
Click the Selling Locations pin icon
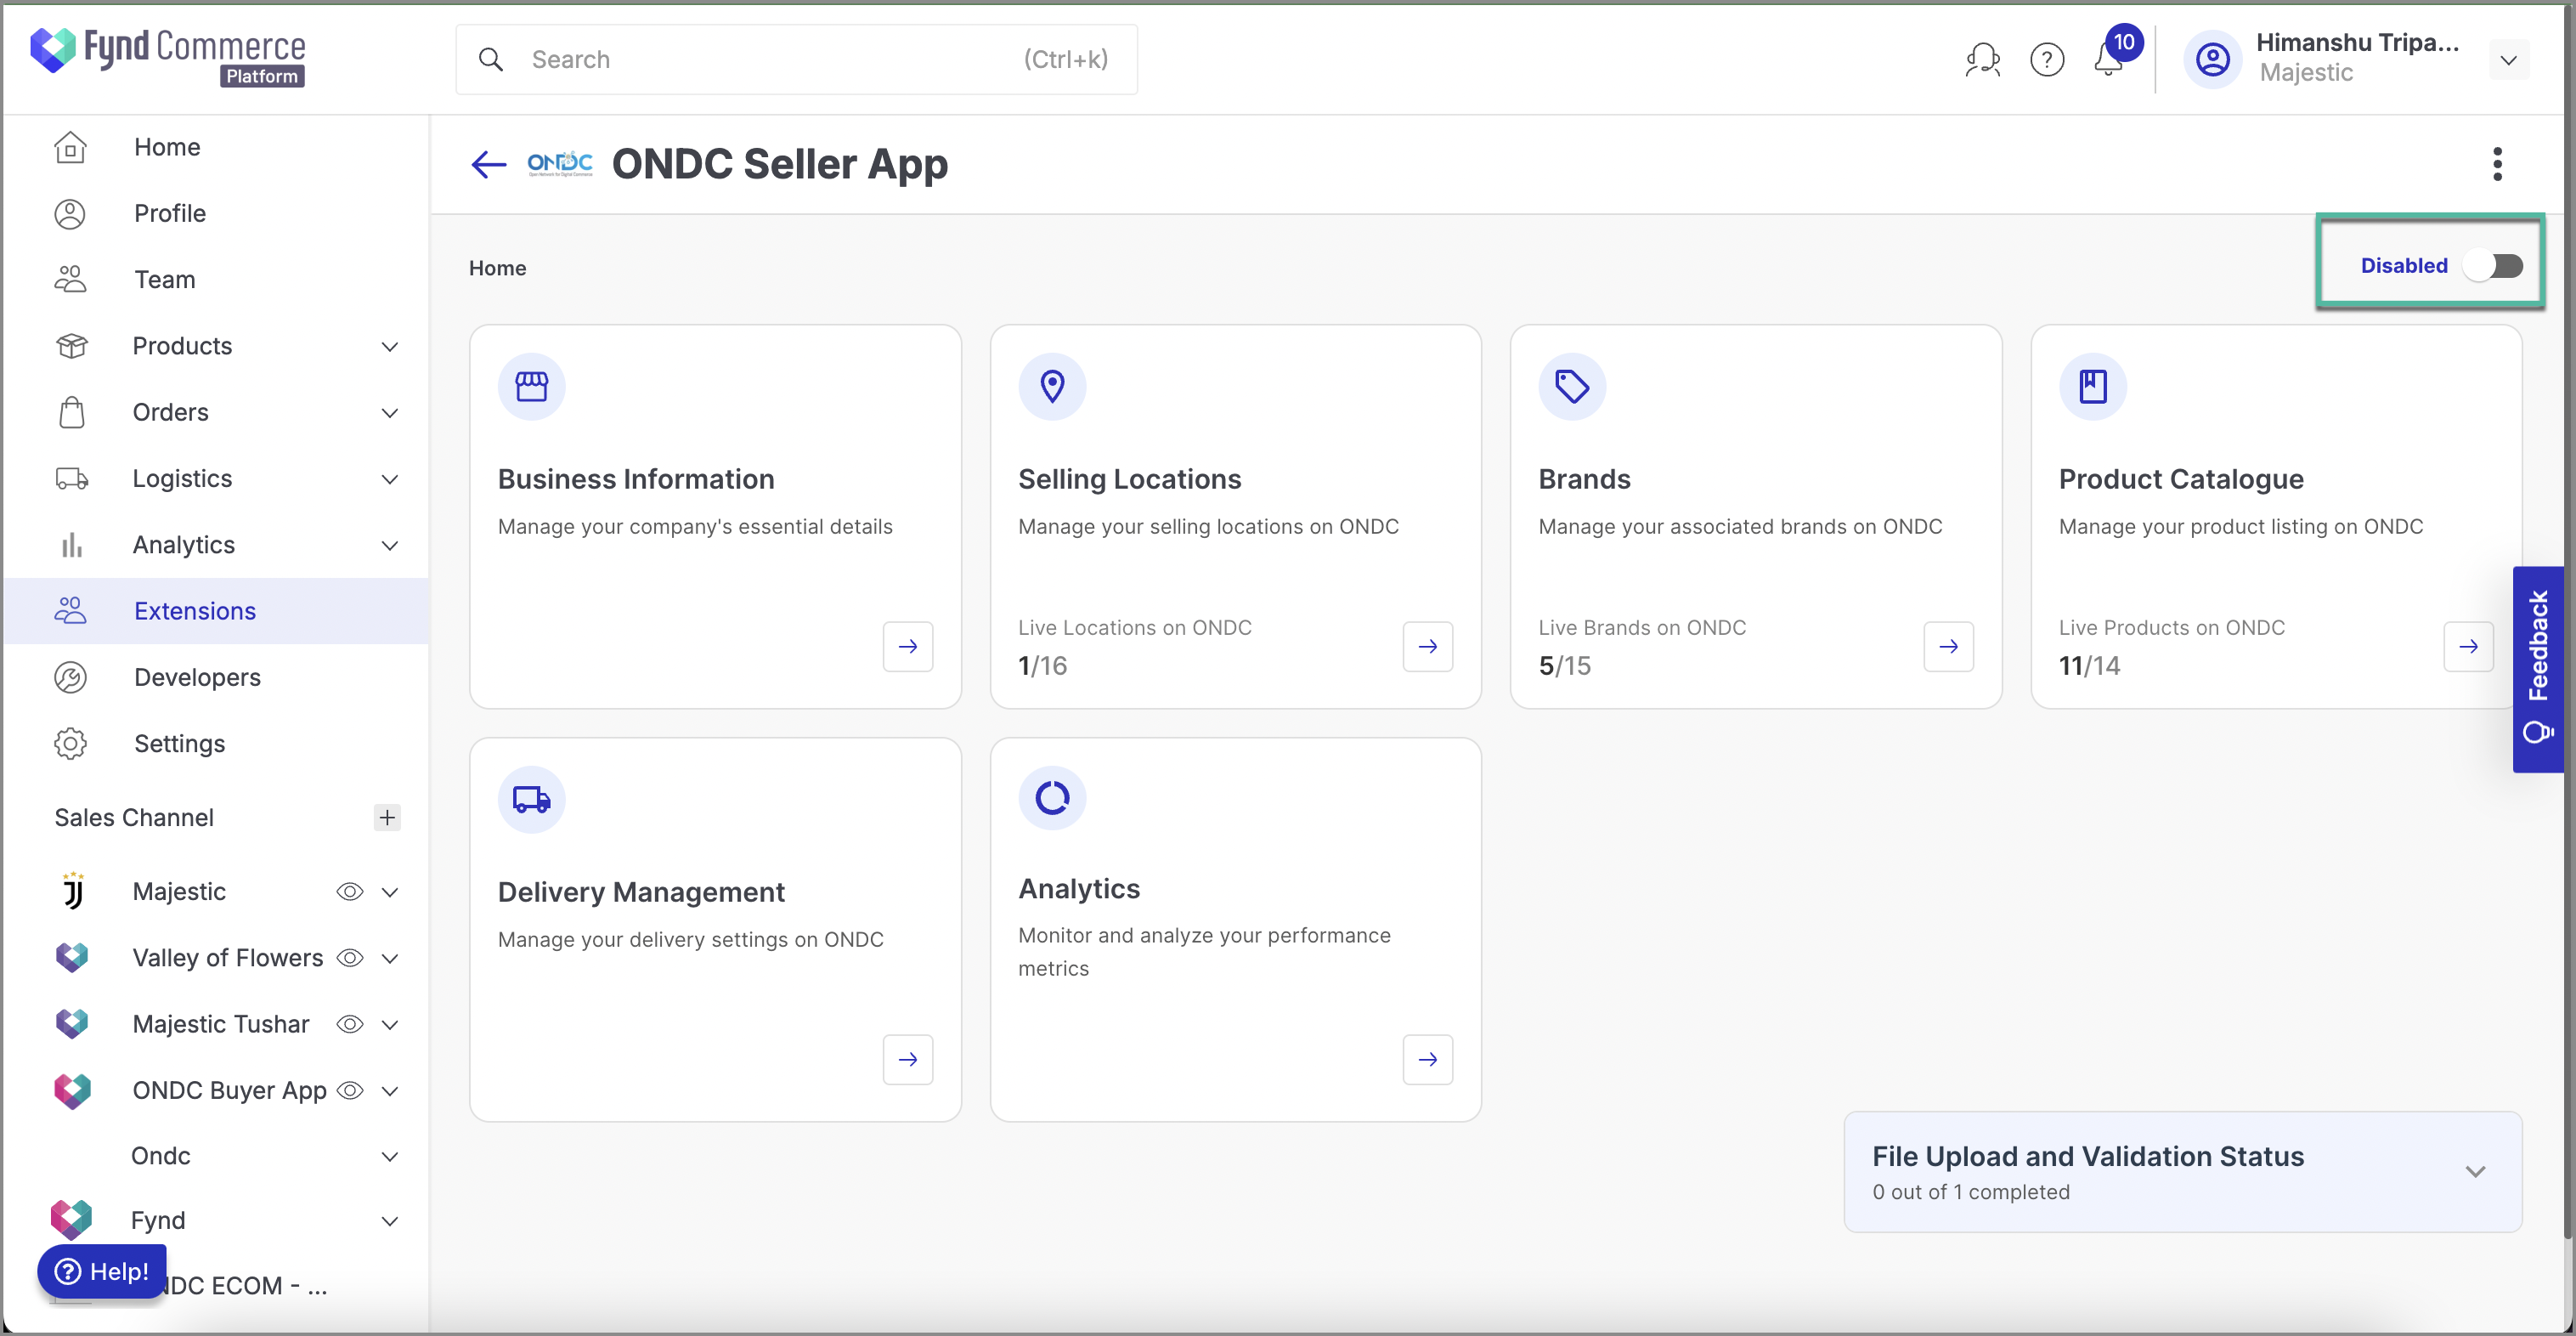tap(1052, 386)
